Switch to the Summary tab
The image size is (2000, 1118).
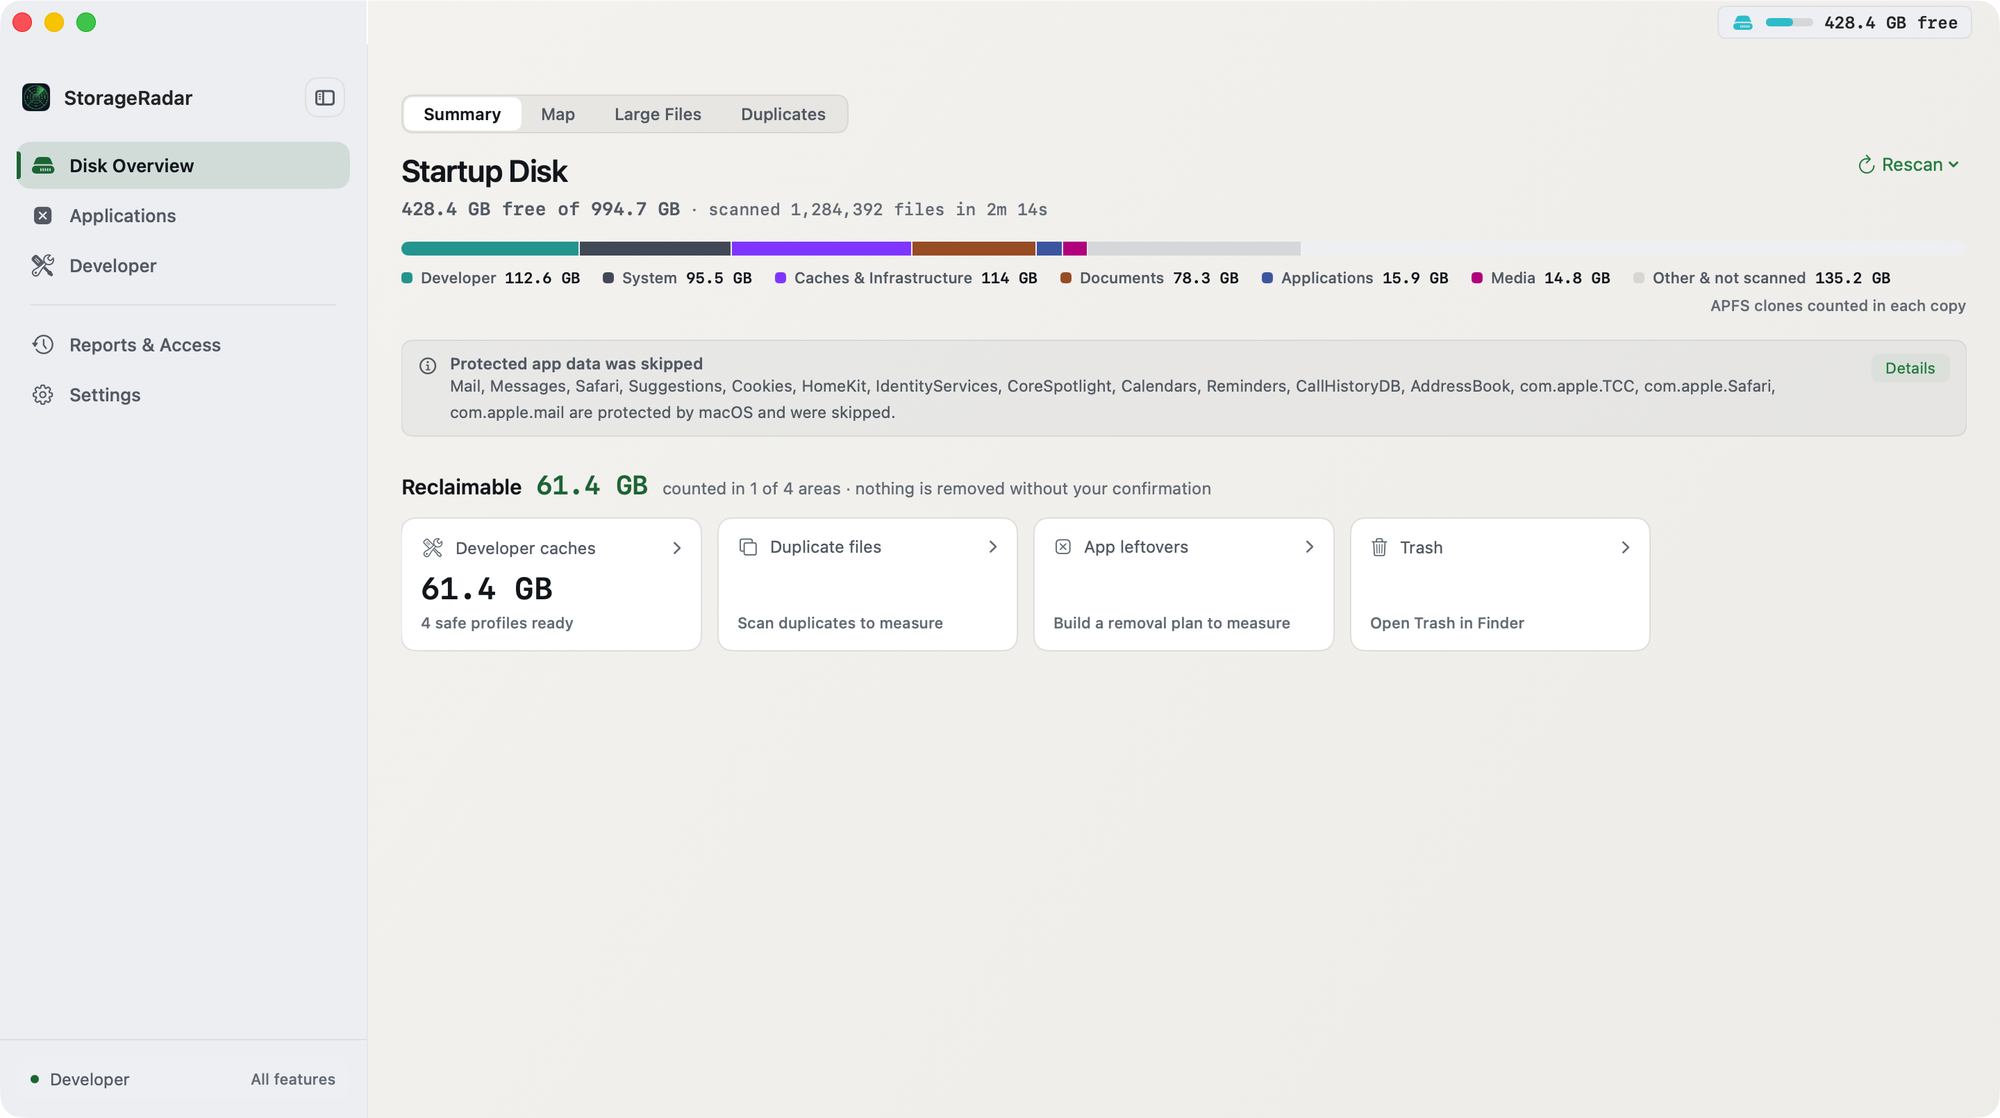(x=462, y=114)
